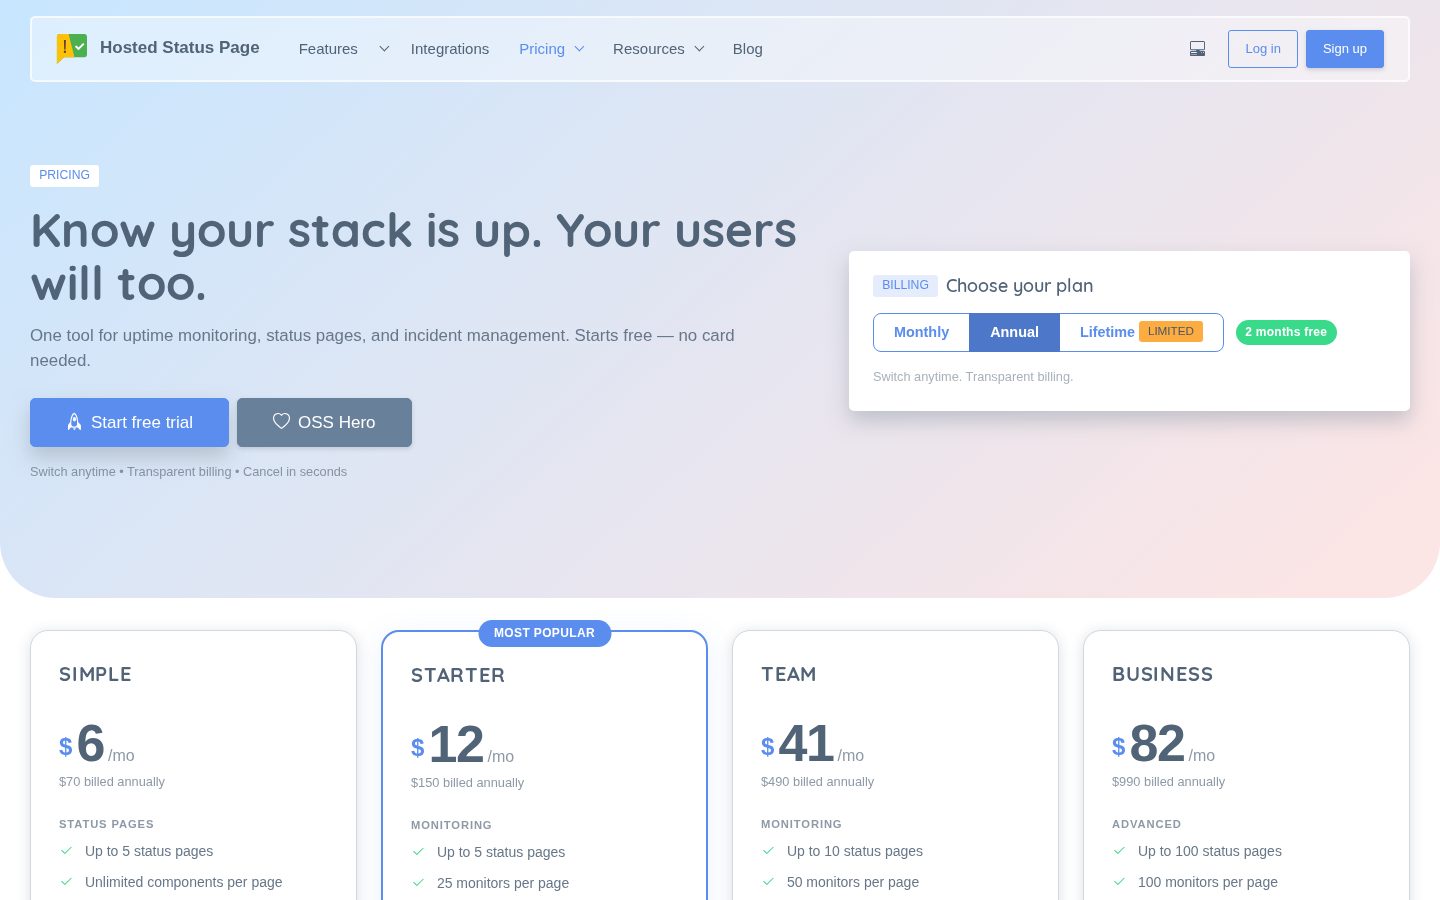Click the Hosted Status Page brand name
The width and height of the screenshot is (1440, 900).
click(x=180, y=48)
